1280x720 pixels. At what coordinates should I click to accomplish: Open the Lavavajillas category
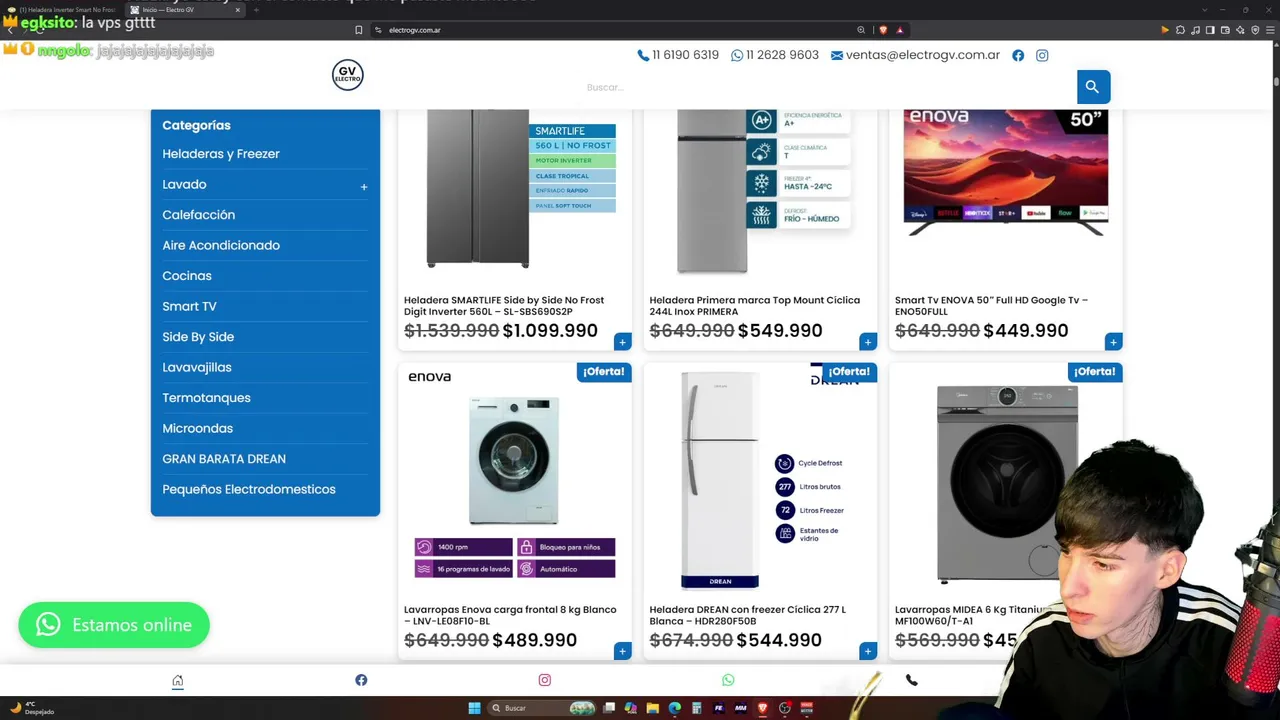pos(197,367)
